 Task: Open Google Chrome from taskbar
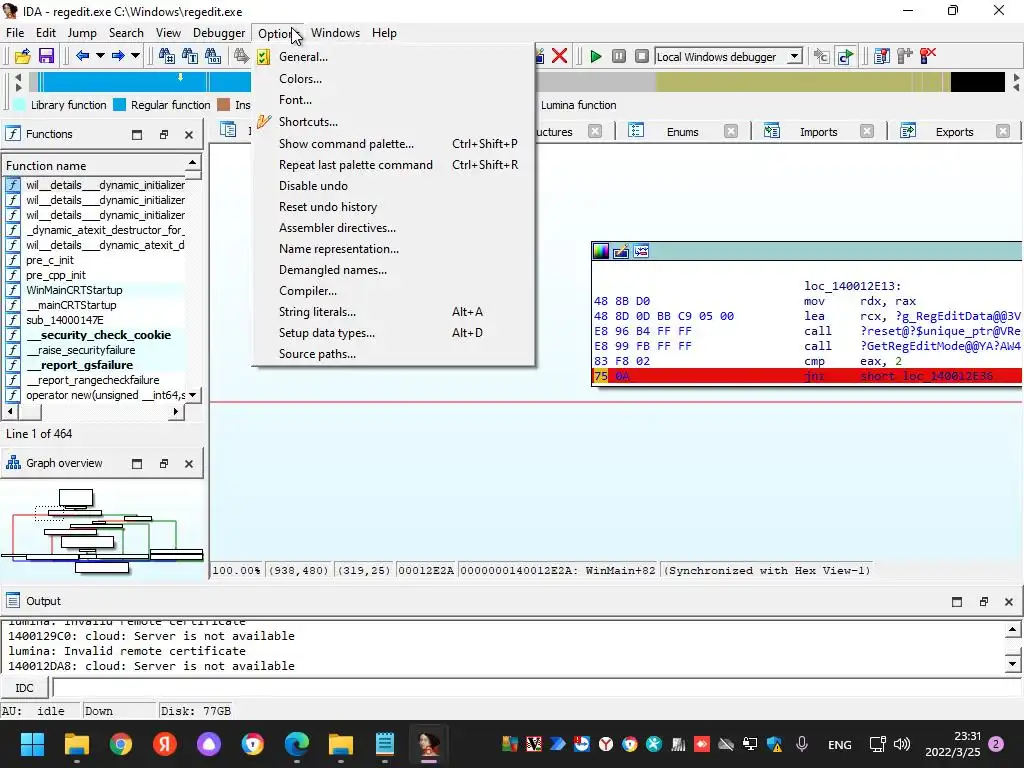click(121, 744)
